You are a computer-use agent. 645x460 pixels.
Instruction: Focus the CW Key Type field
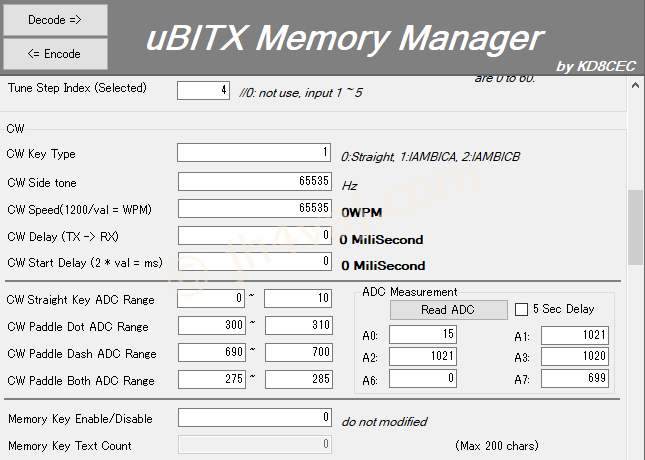254,153
